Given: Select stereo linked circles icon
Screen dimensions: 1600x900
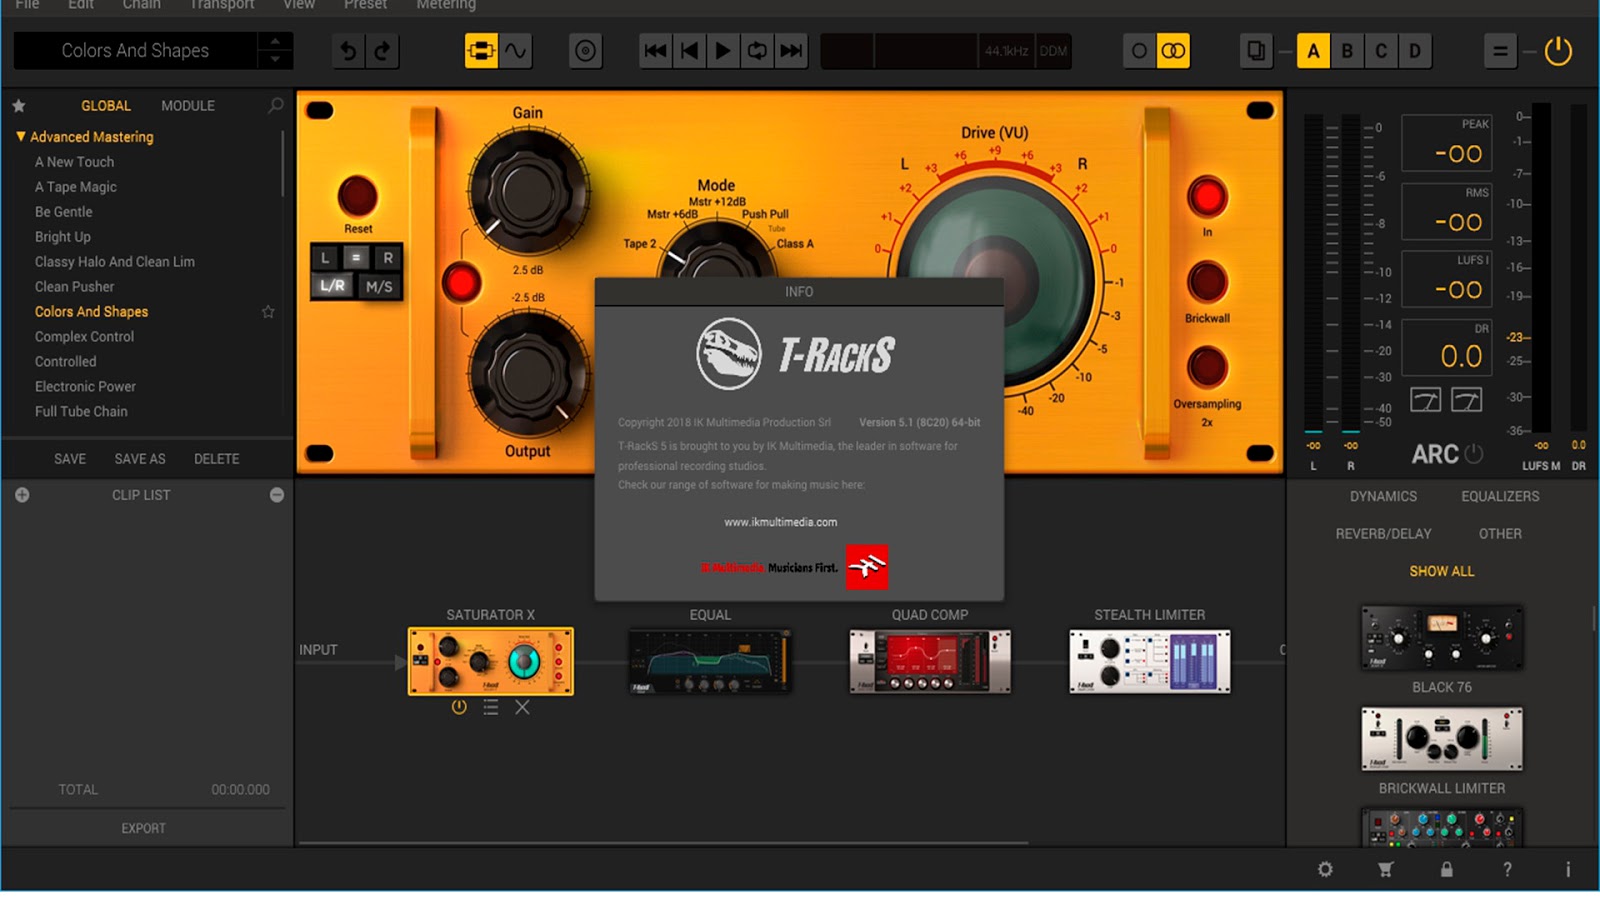Looking at the screenshot, I should click(1173, 51).
